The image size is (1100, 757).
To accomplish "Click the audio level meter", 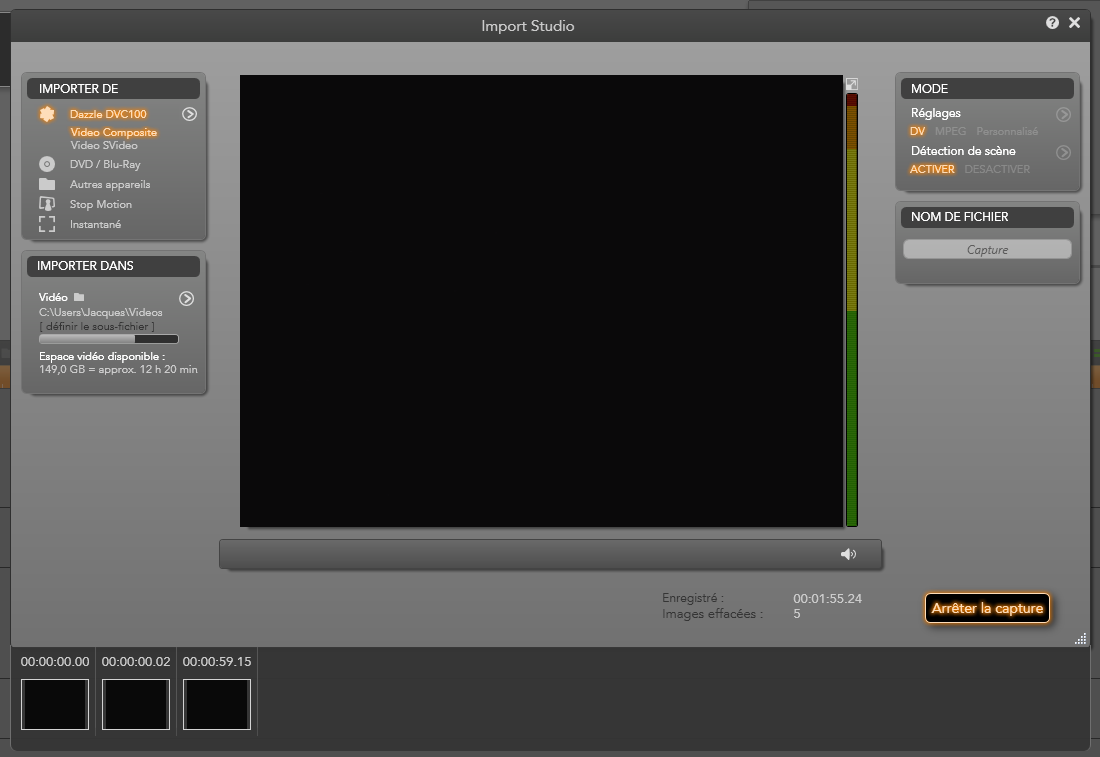I will pyautogui.click(x=852, y=310).
